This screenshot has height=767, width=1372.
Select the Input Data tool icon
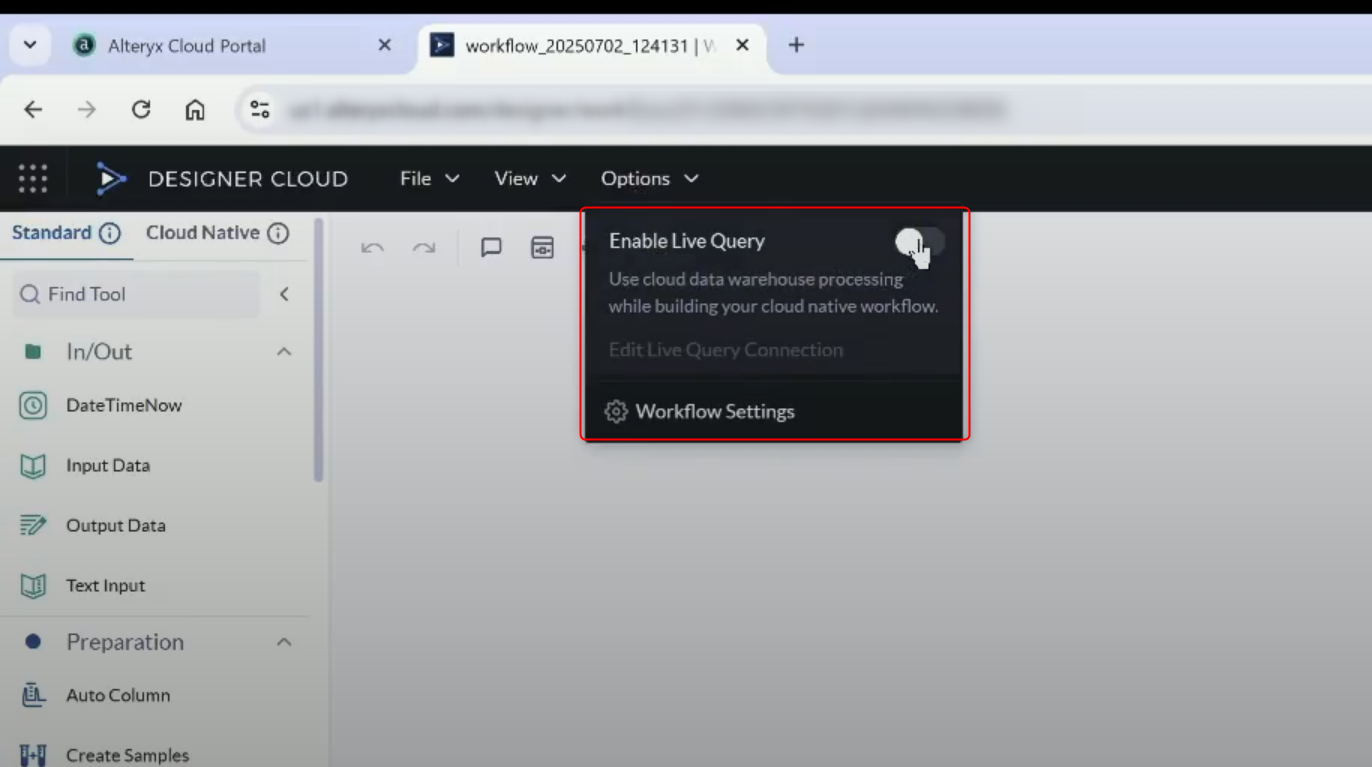coord(33,466)
